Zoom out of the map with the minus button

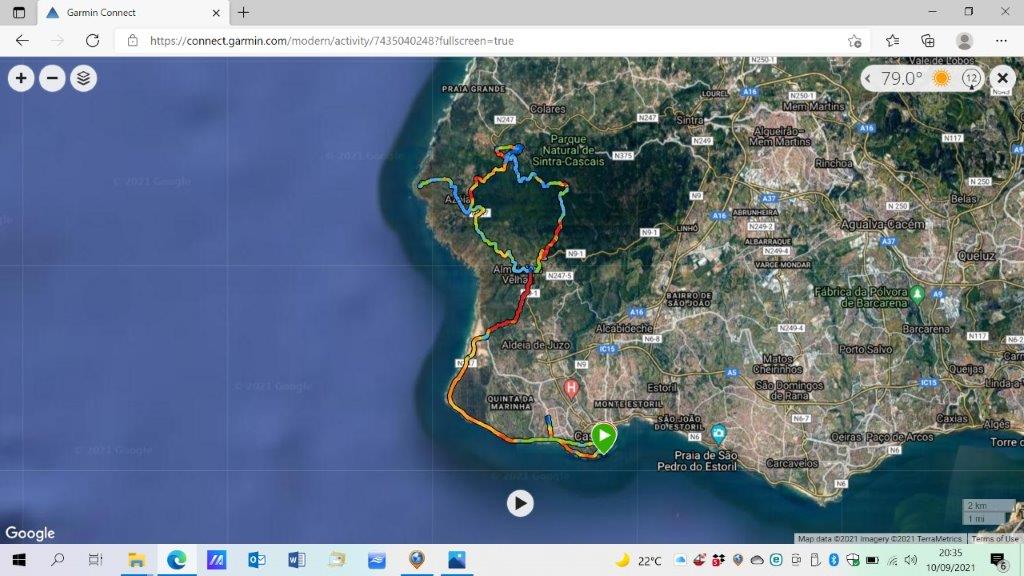click(x=52, y=78)
